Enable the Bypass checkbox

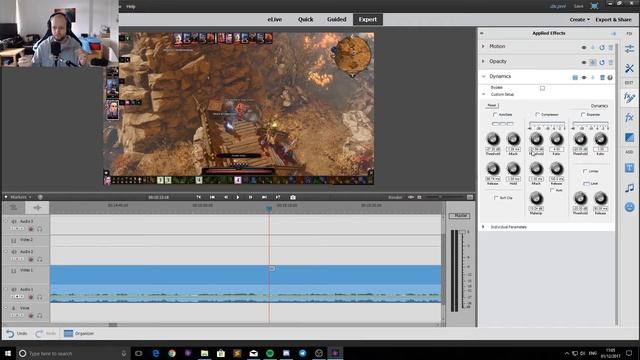pos(542,88)
